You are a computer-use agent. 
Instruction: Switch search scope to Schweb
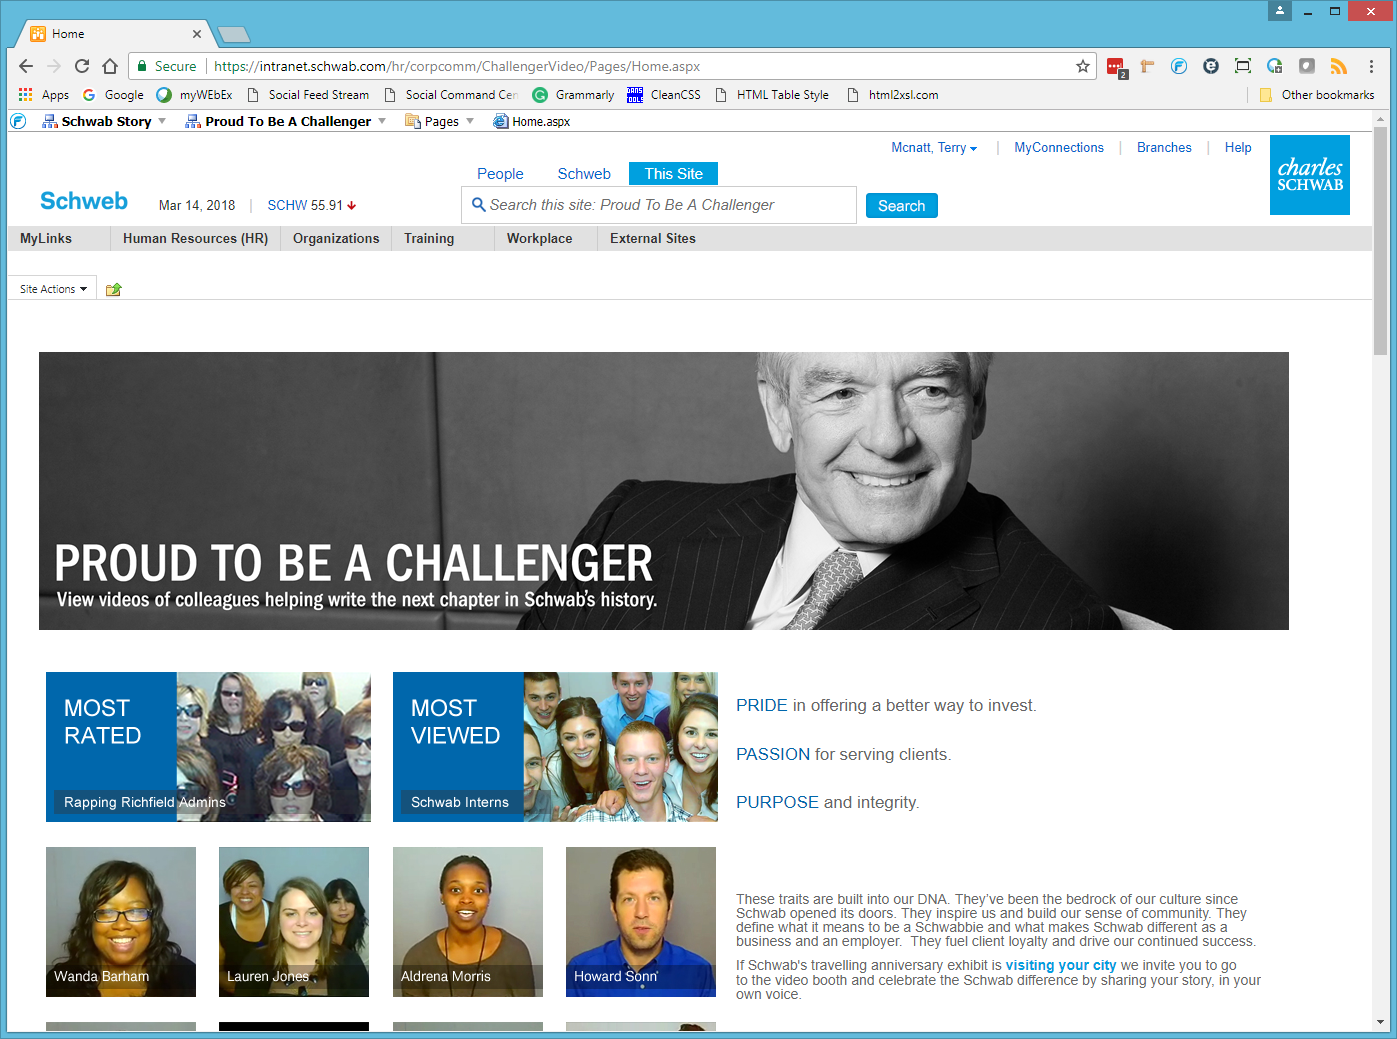tap(584, 173)
